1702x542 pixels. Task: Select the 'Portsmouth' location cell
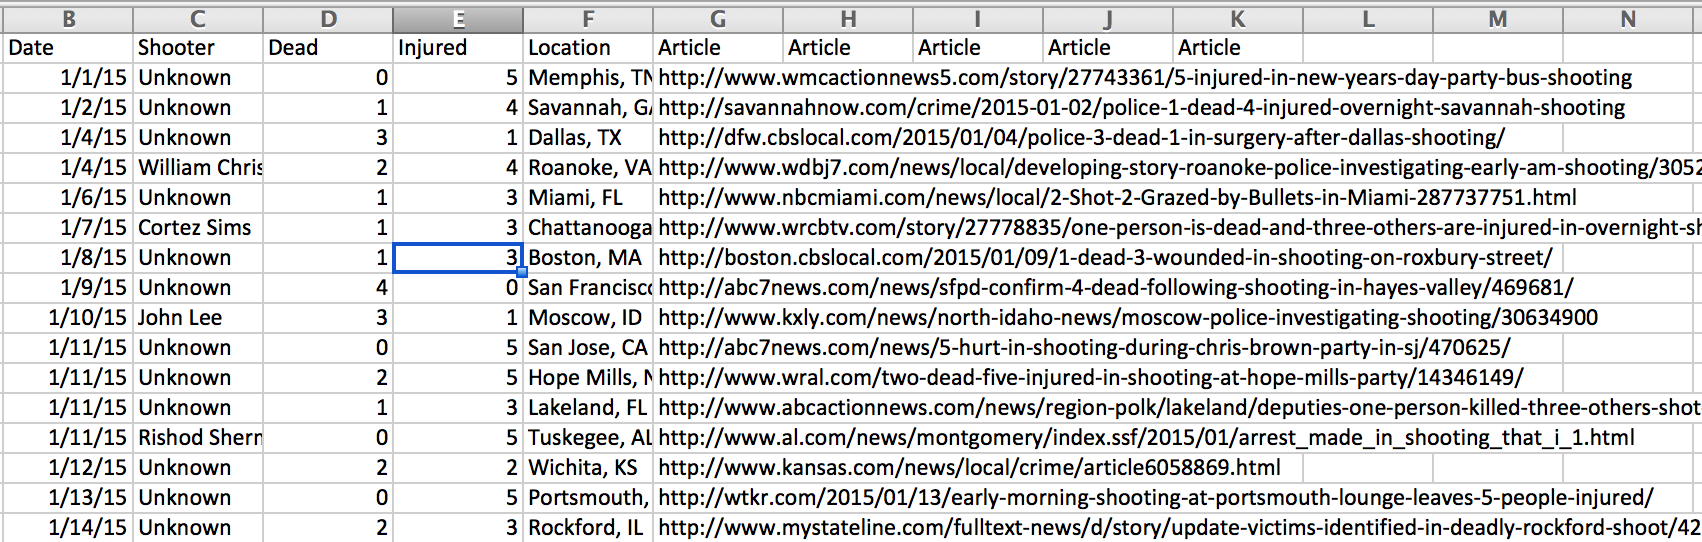click(x=588, y=498)
